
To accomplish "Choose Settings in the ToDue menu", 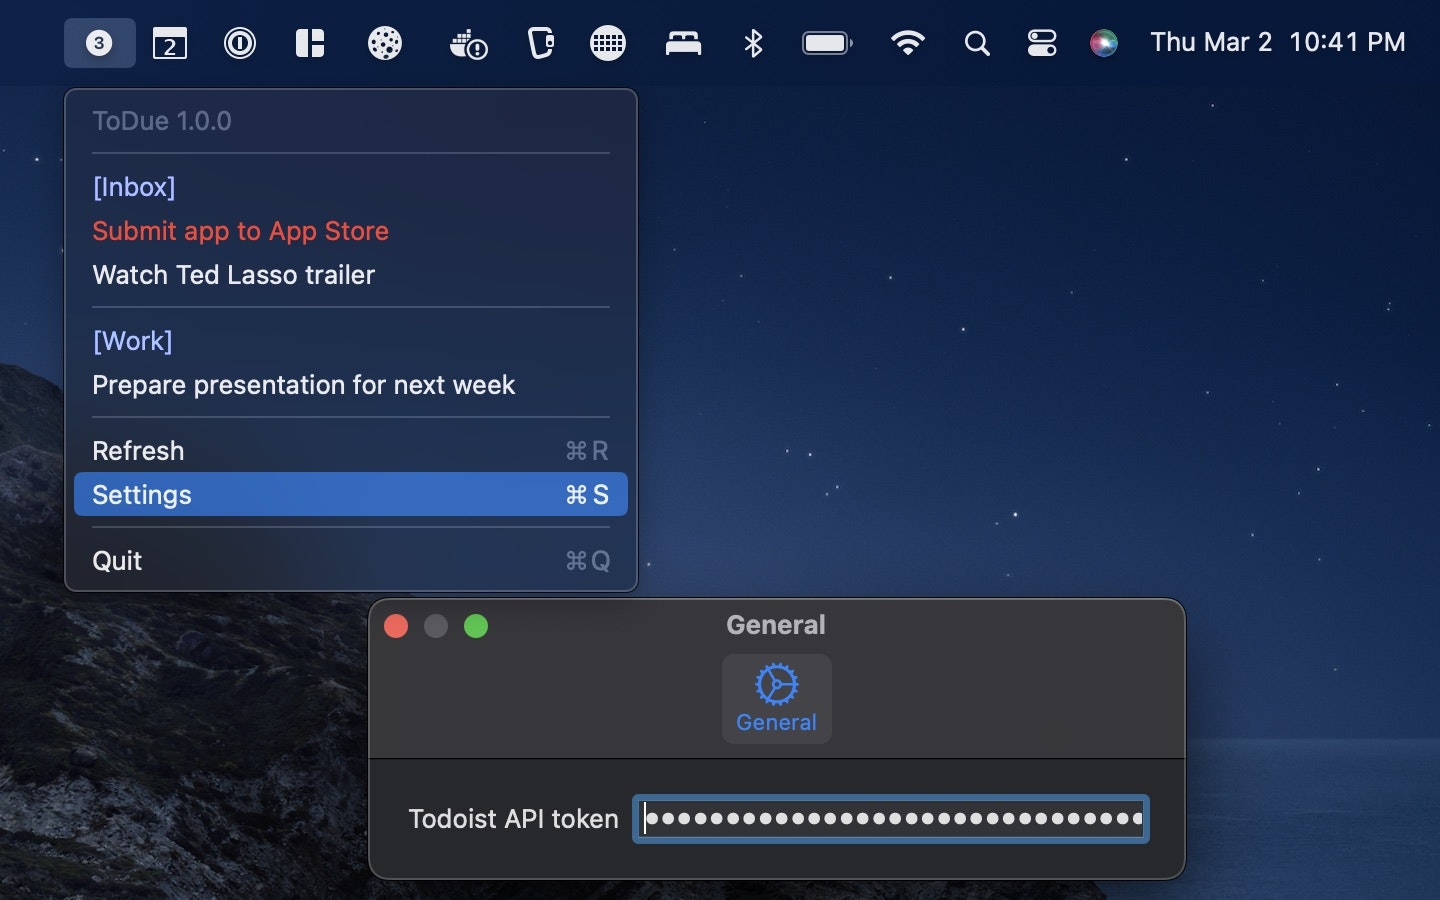I will [351, 495].
